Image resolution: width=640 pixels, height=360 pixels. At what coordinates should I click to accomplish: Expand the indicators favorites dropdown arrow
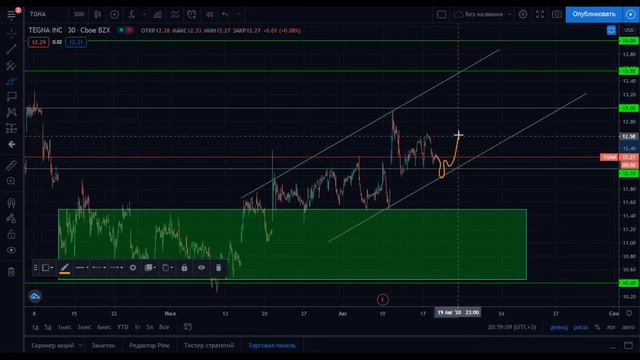click(x=144, y=14)
